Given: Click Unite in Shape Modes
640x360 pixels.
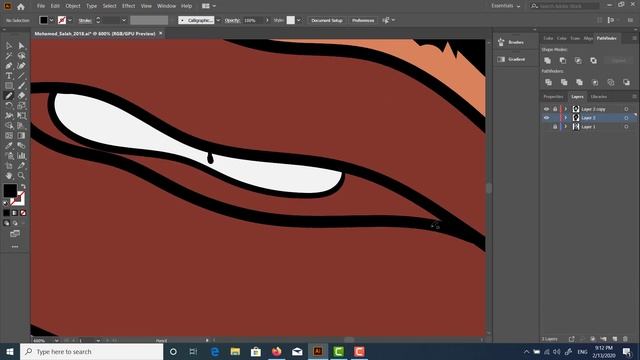Looking at the screenshot, I should click(547, 60).
